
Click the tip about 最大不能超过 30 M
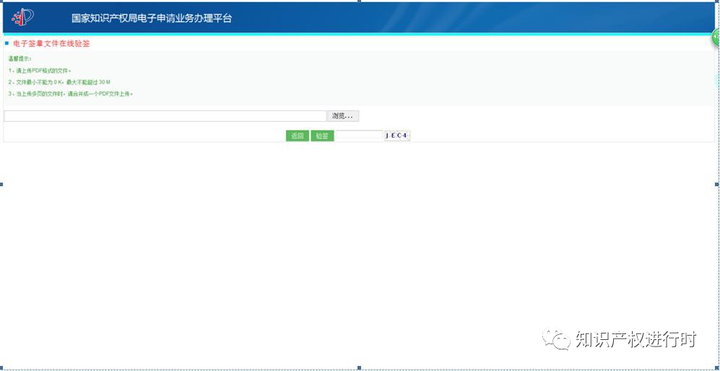(59, 82)
